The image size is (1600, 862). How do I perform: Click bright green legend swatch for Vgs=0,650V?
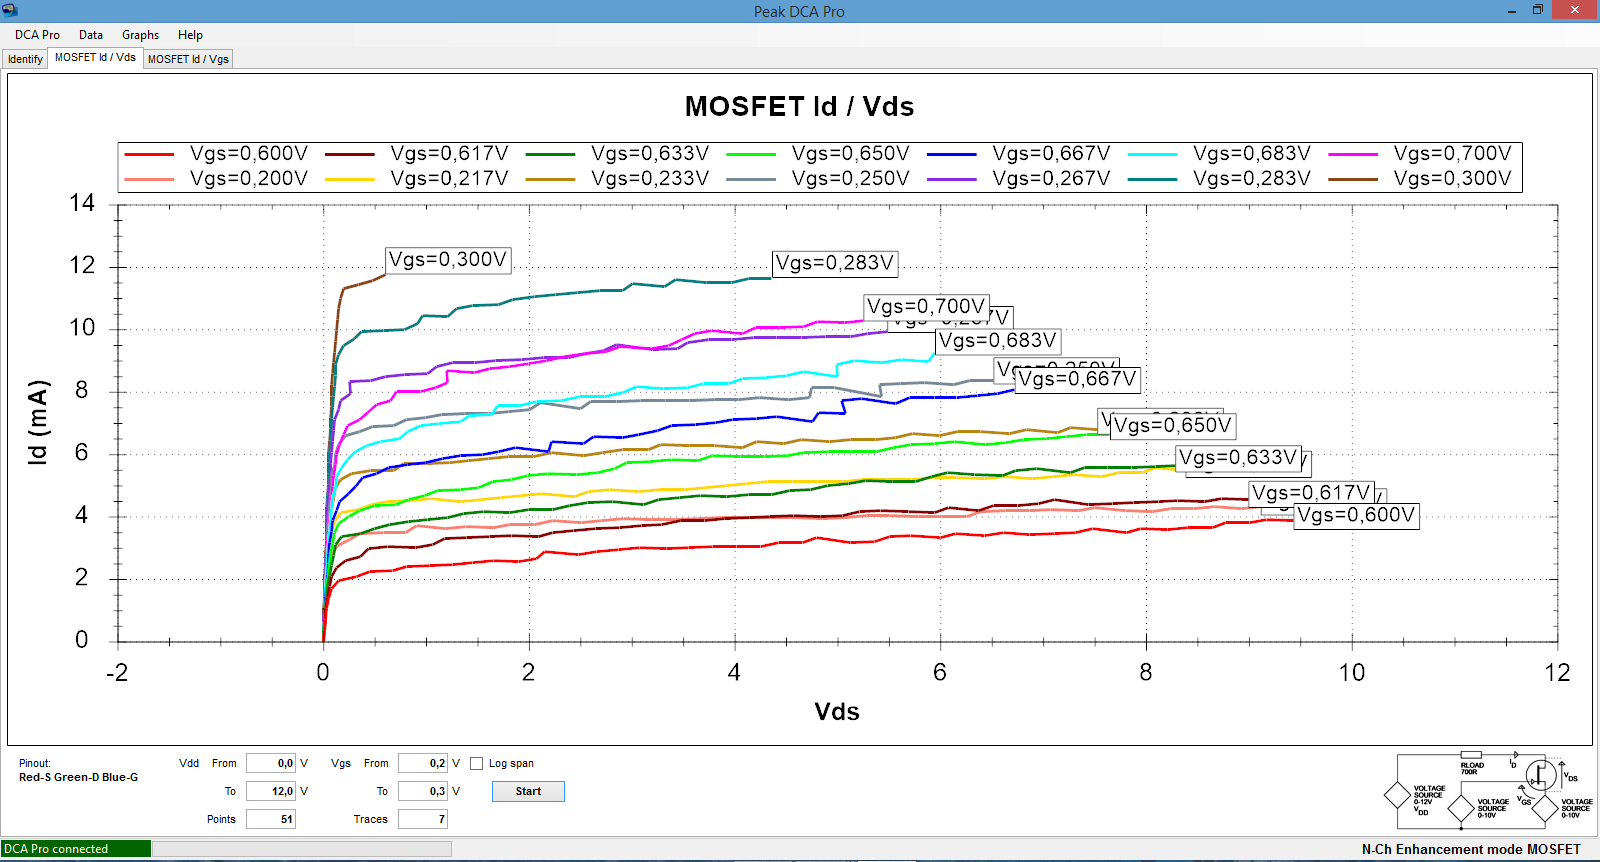click(x=751, y=154)
